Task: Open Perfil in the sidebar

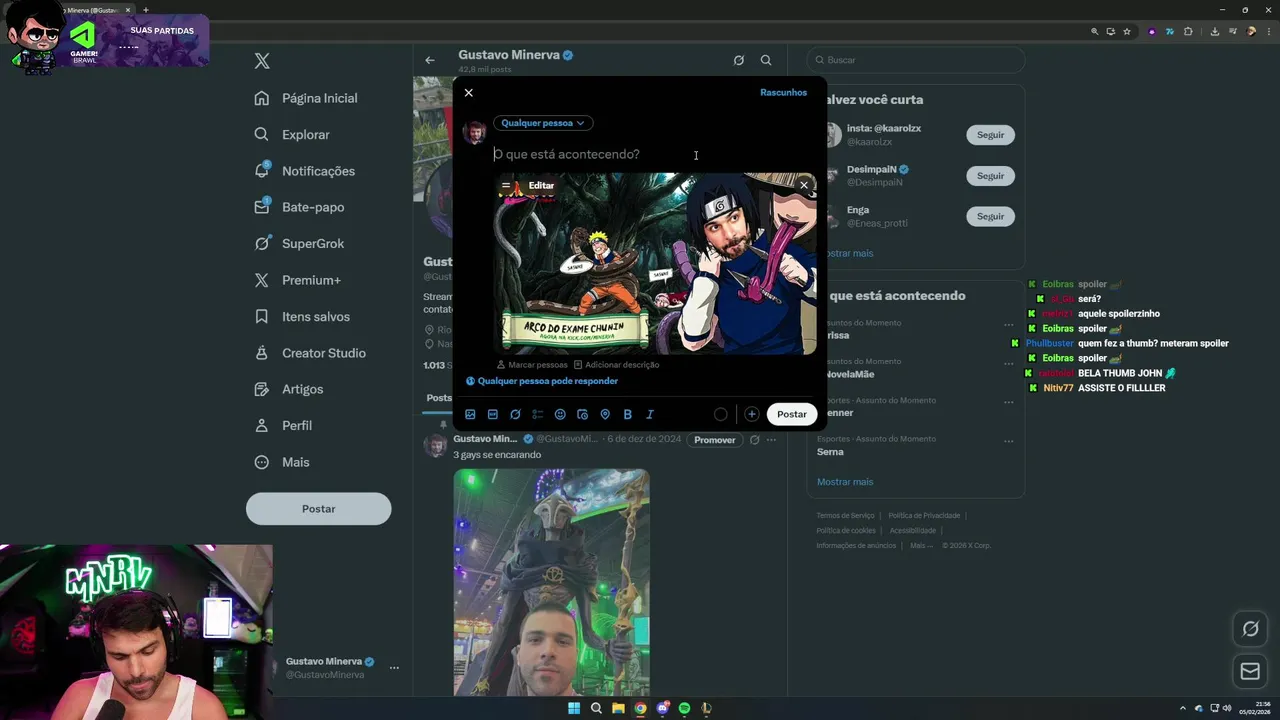Action: pos(283,425)
